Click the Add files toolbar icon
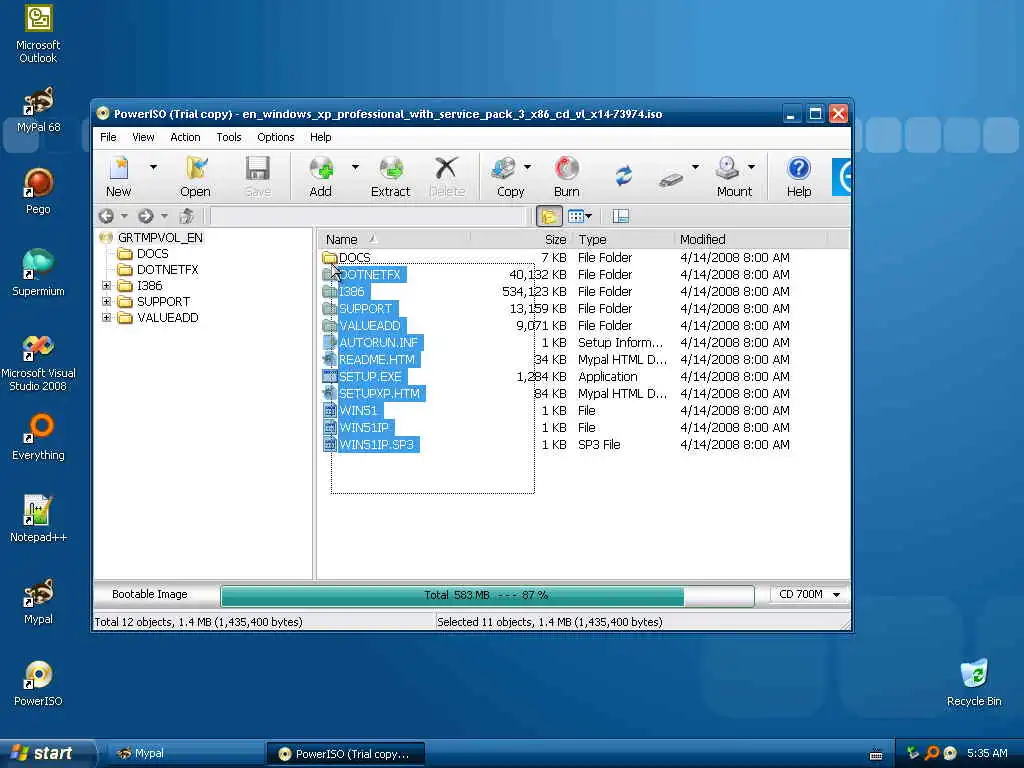1024x768 pixels. [321, 176]
